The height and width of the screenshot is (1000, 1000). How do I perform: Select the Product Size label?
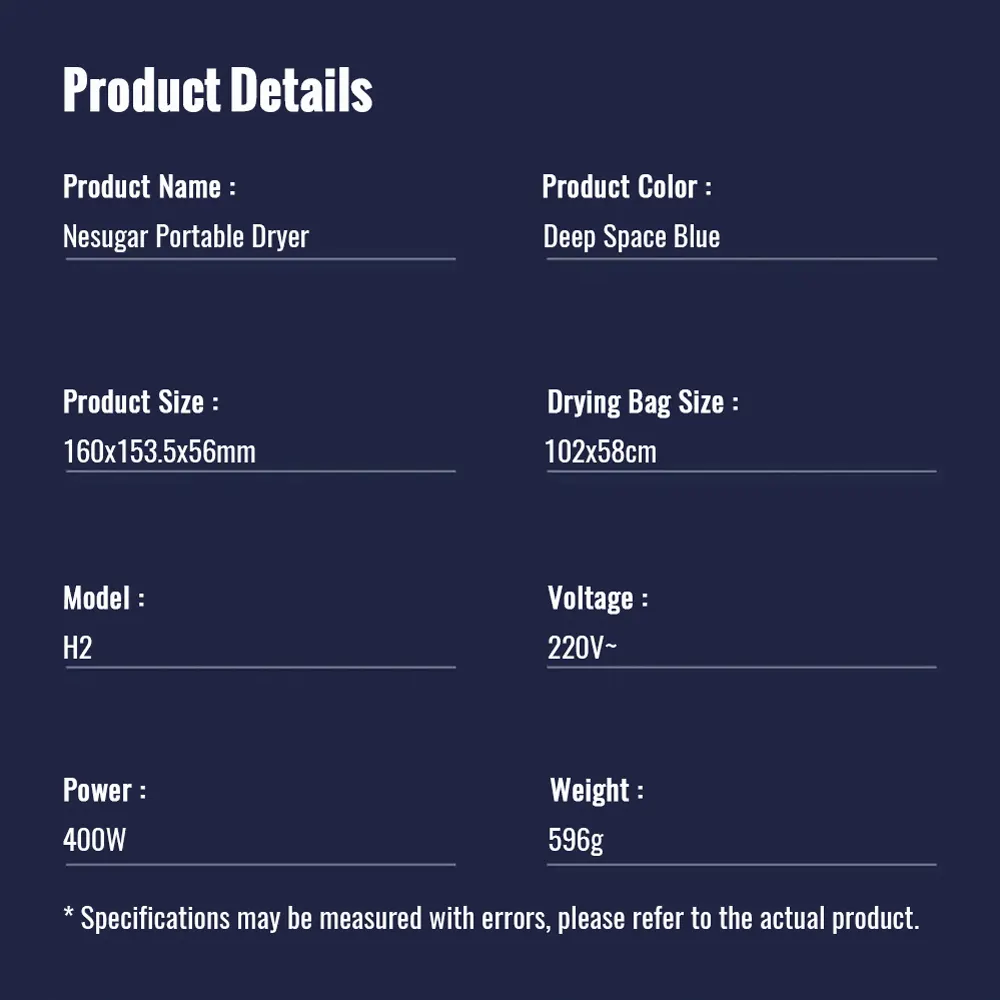(x=140, y=402)
